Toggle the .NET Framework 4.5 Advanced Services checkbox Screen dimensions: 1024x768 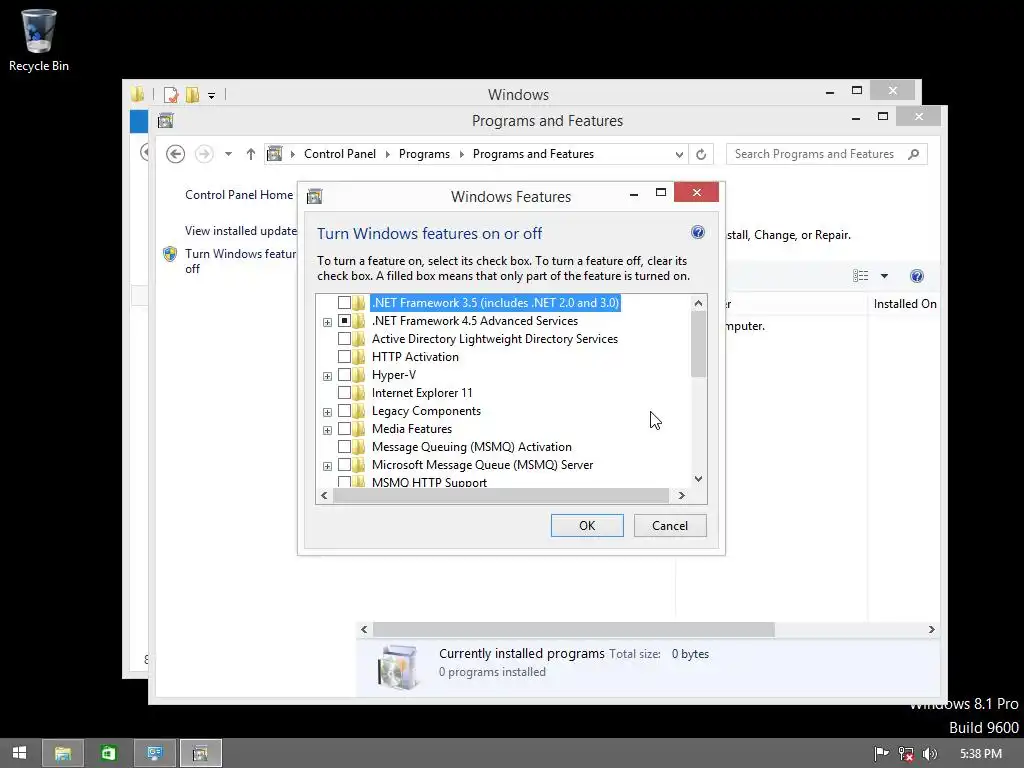[x=344, y=321]
